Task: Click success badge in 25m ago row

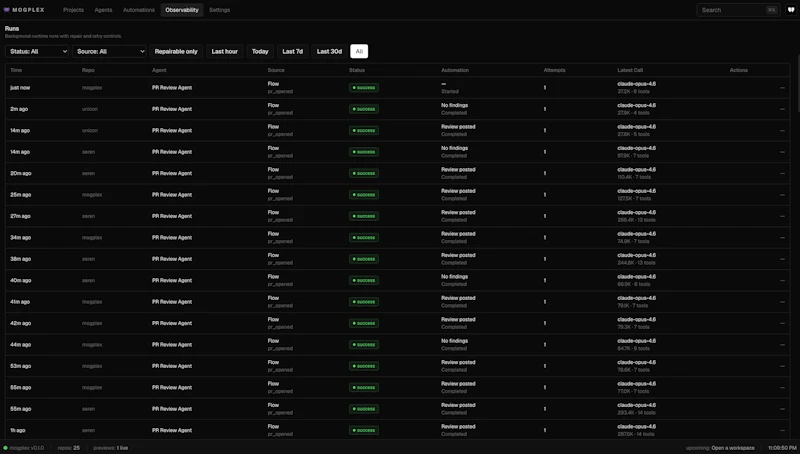Action: pos(364,195)
